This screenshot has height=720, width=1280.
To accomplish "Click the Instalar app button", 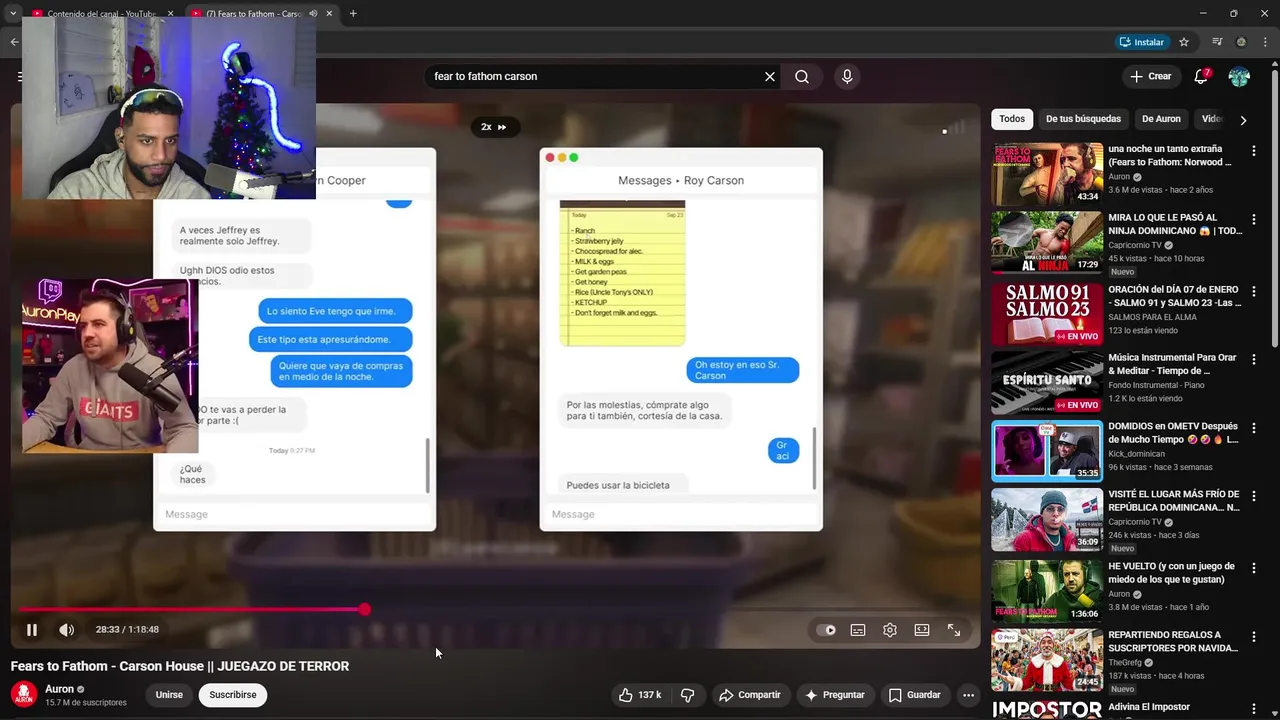I will [x=1142, y=42].
